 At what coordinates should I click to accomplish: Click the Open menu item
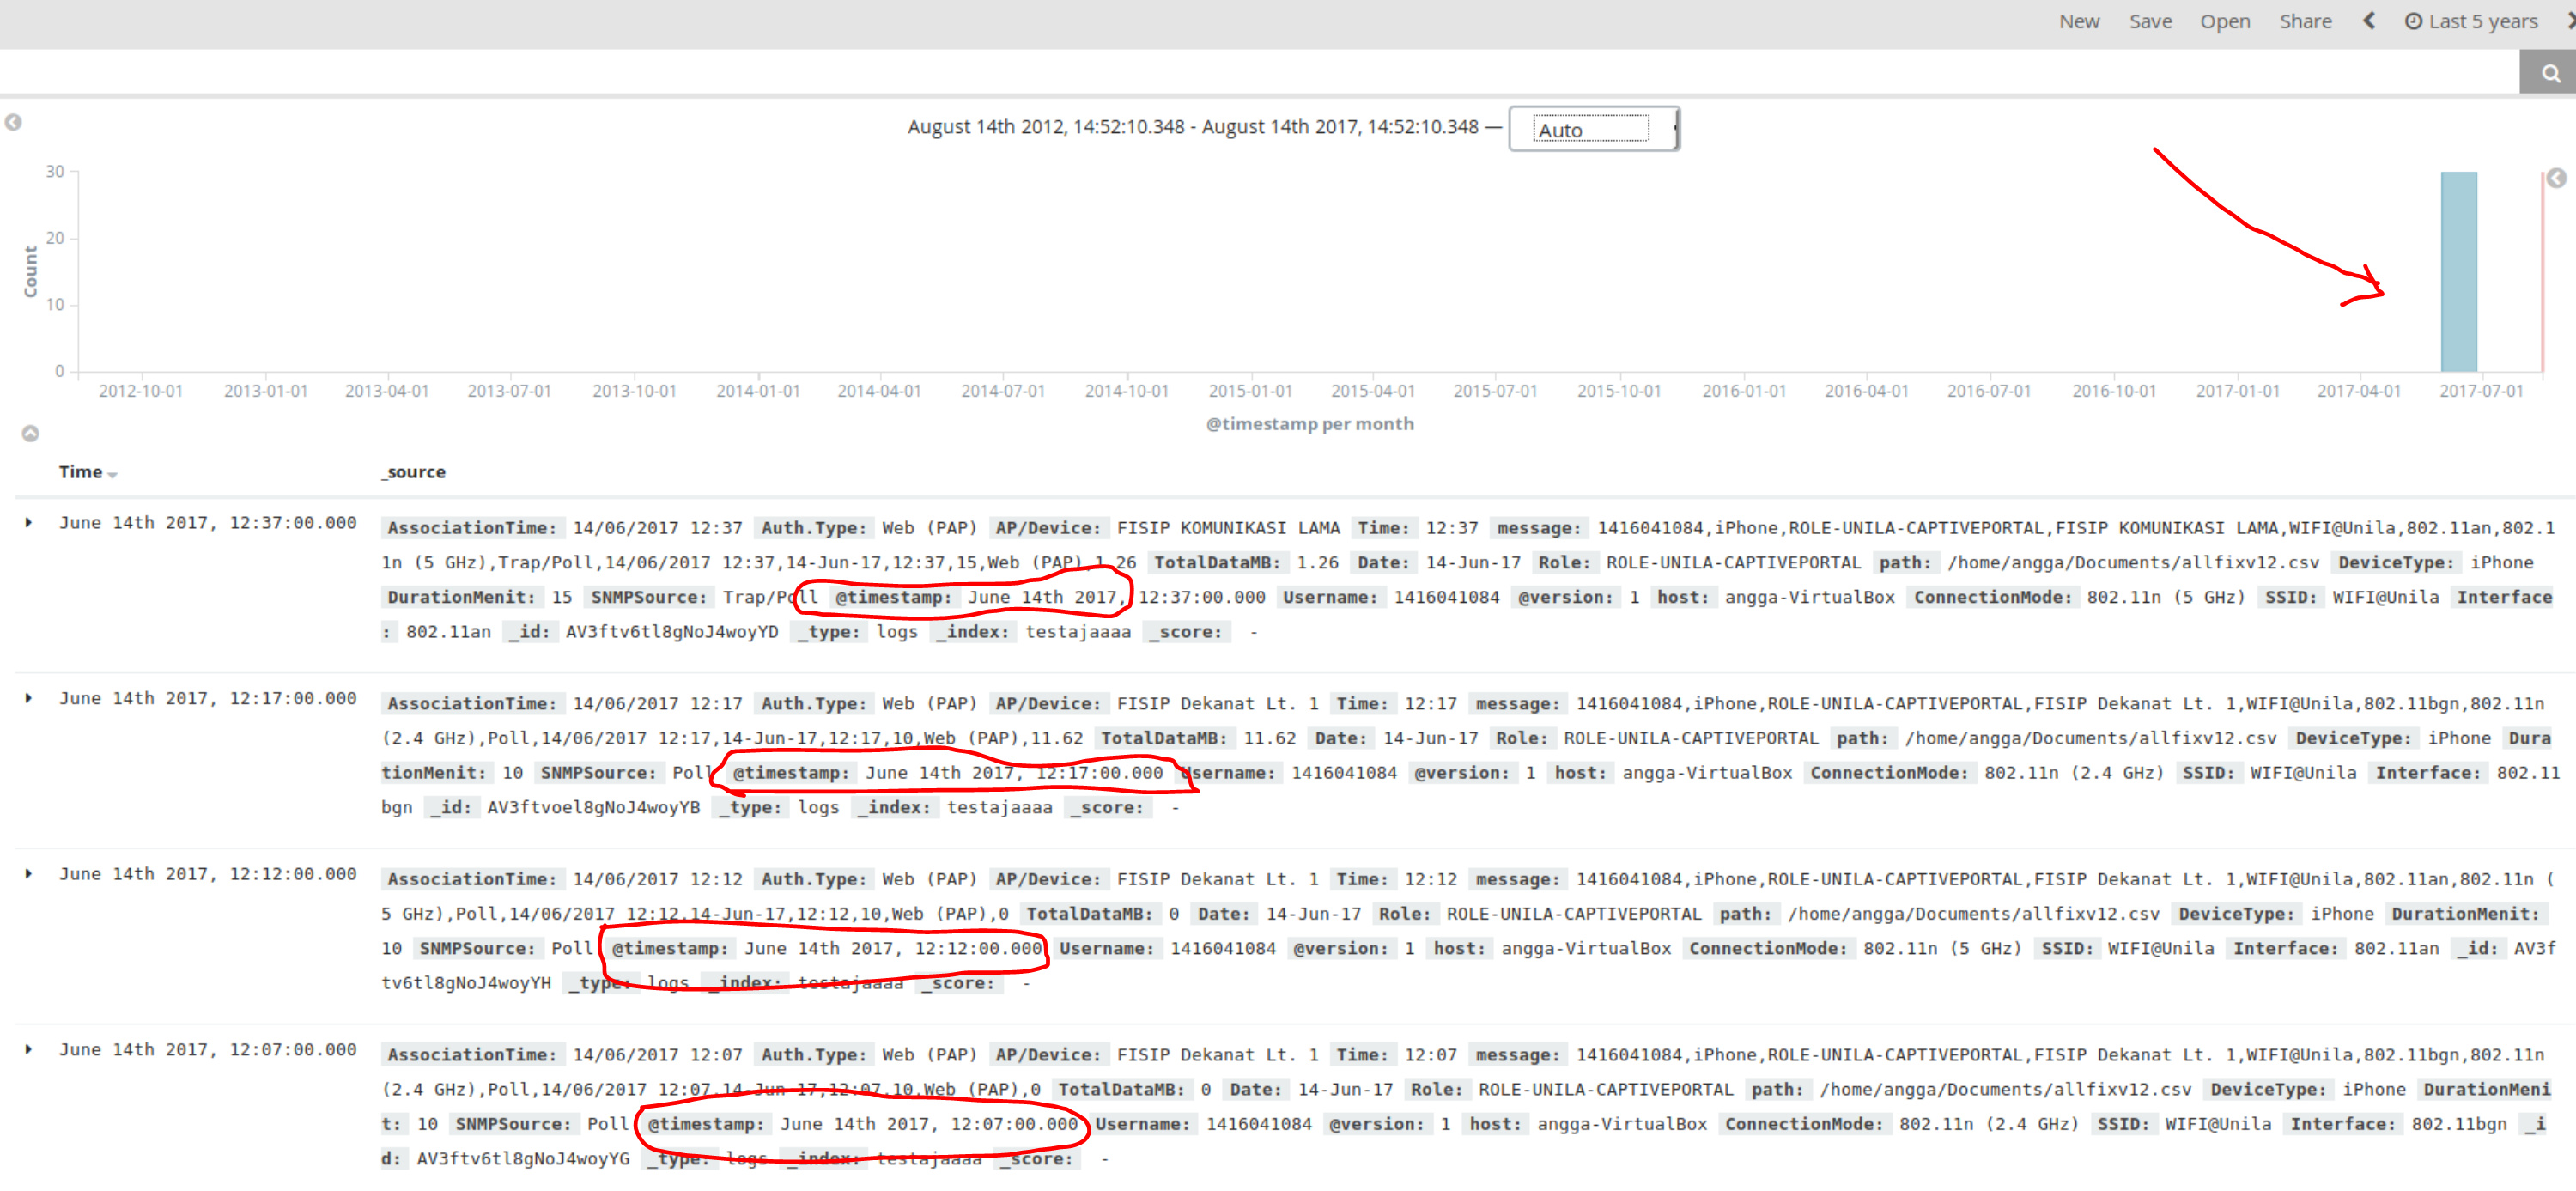[2224, 21]
